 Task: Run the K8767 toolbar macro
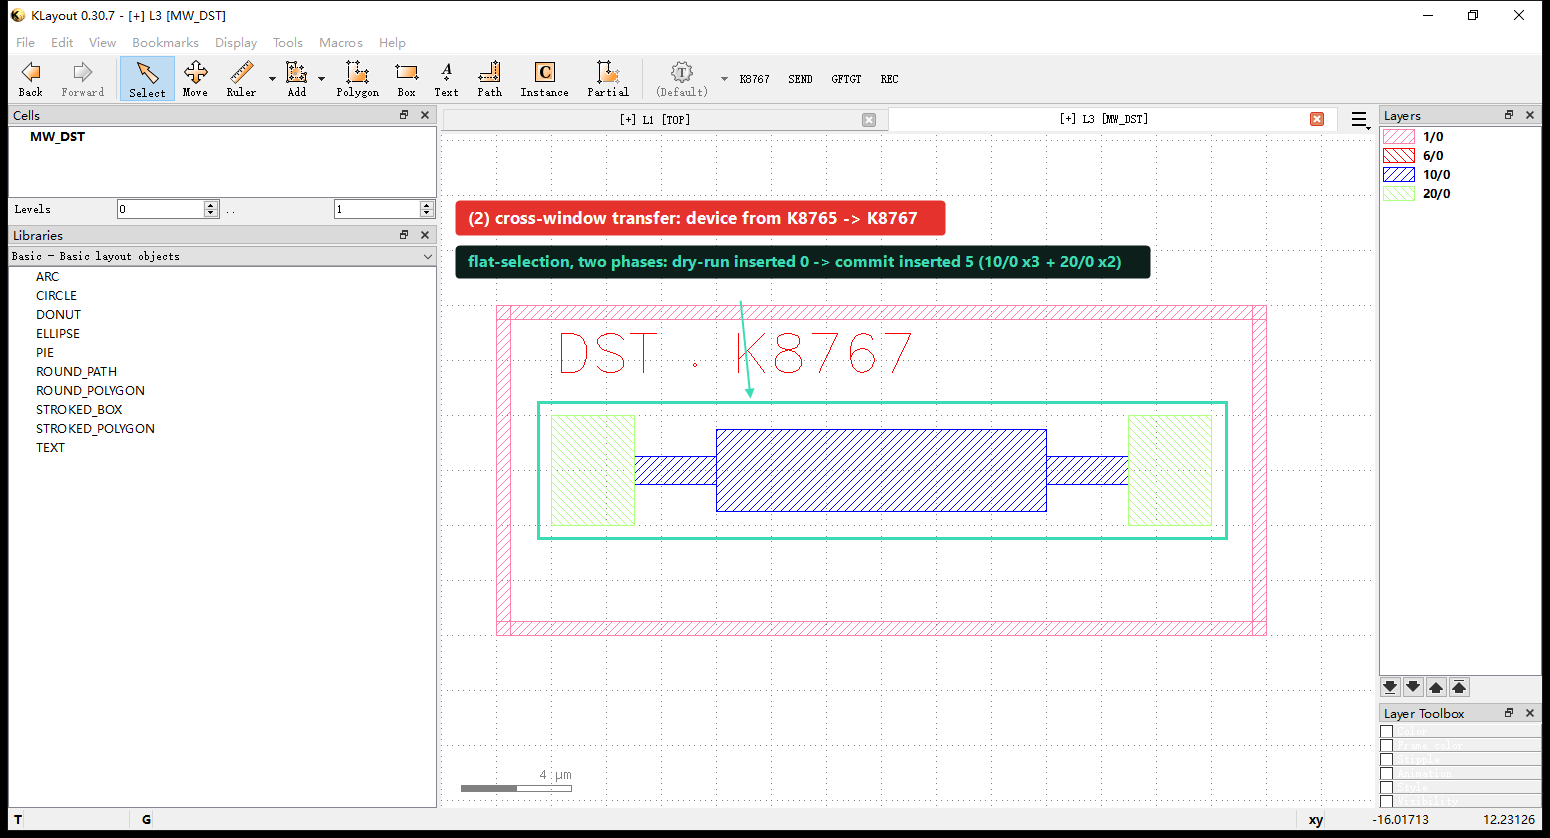(x=755, y=79)
